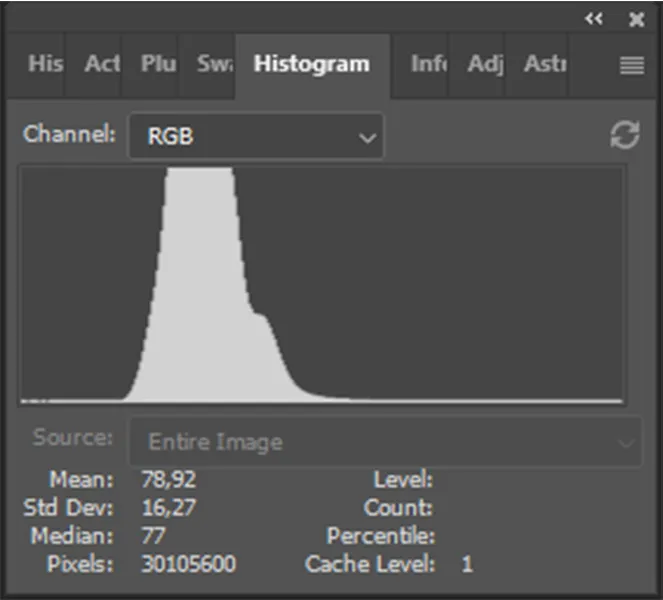Select the Histogram tab
The width and height of the screenshot is (663, 600).
point(311,65)
